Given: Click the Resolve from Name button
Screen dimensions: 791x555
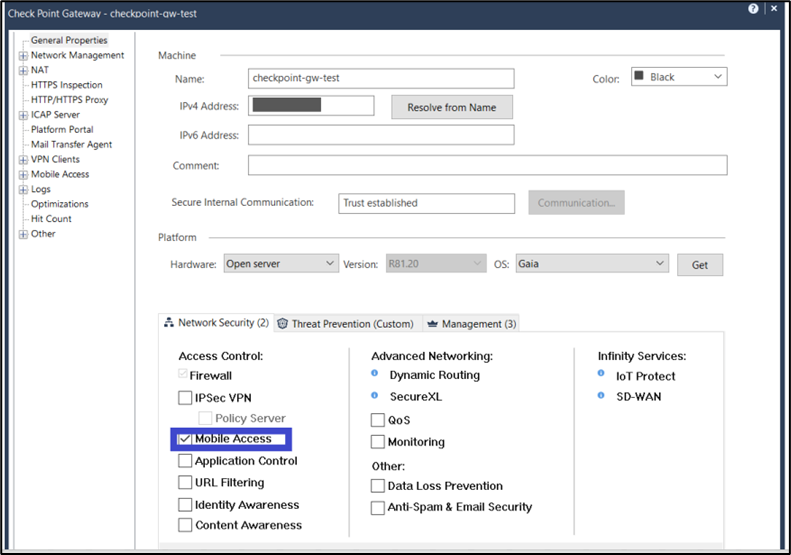Looking at the screenshot, I should pyautogui.click(x=451, y=107).
